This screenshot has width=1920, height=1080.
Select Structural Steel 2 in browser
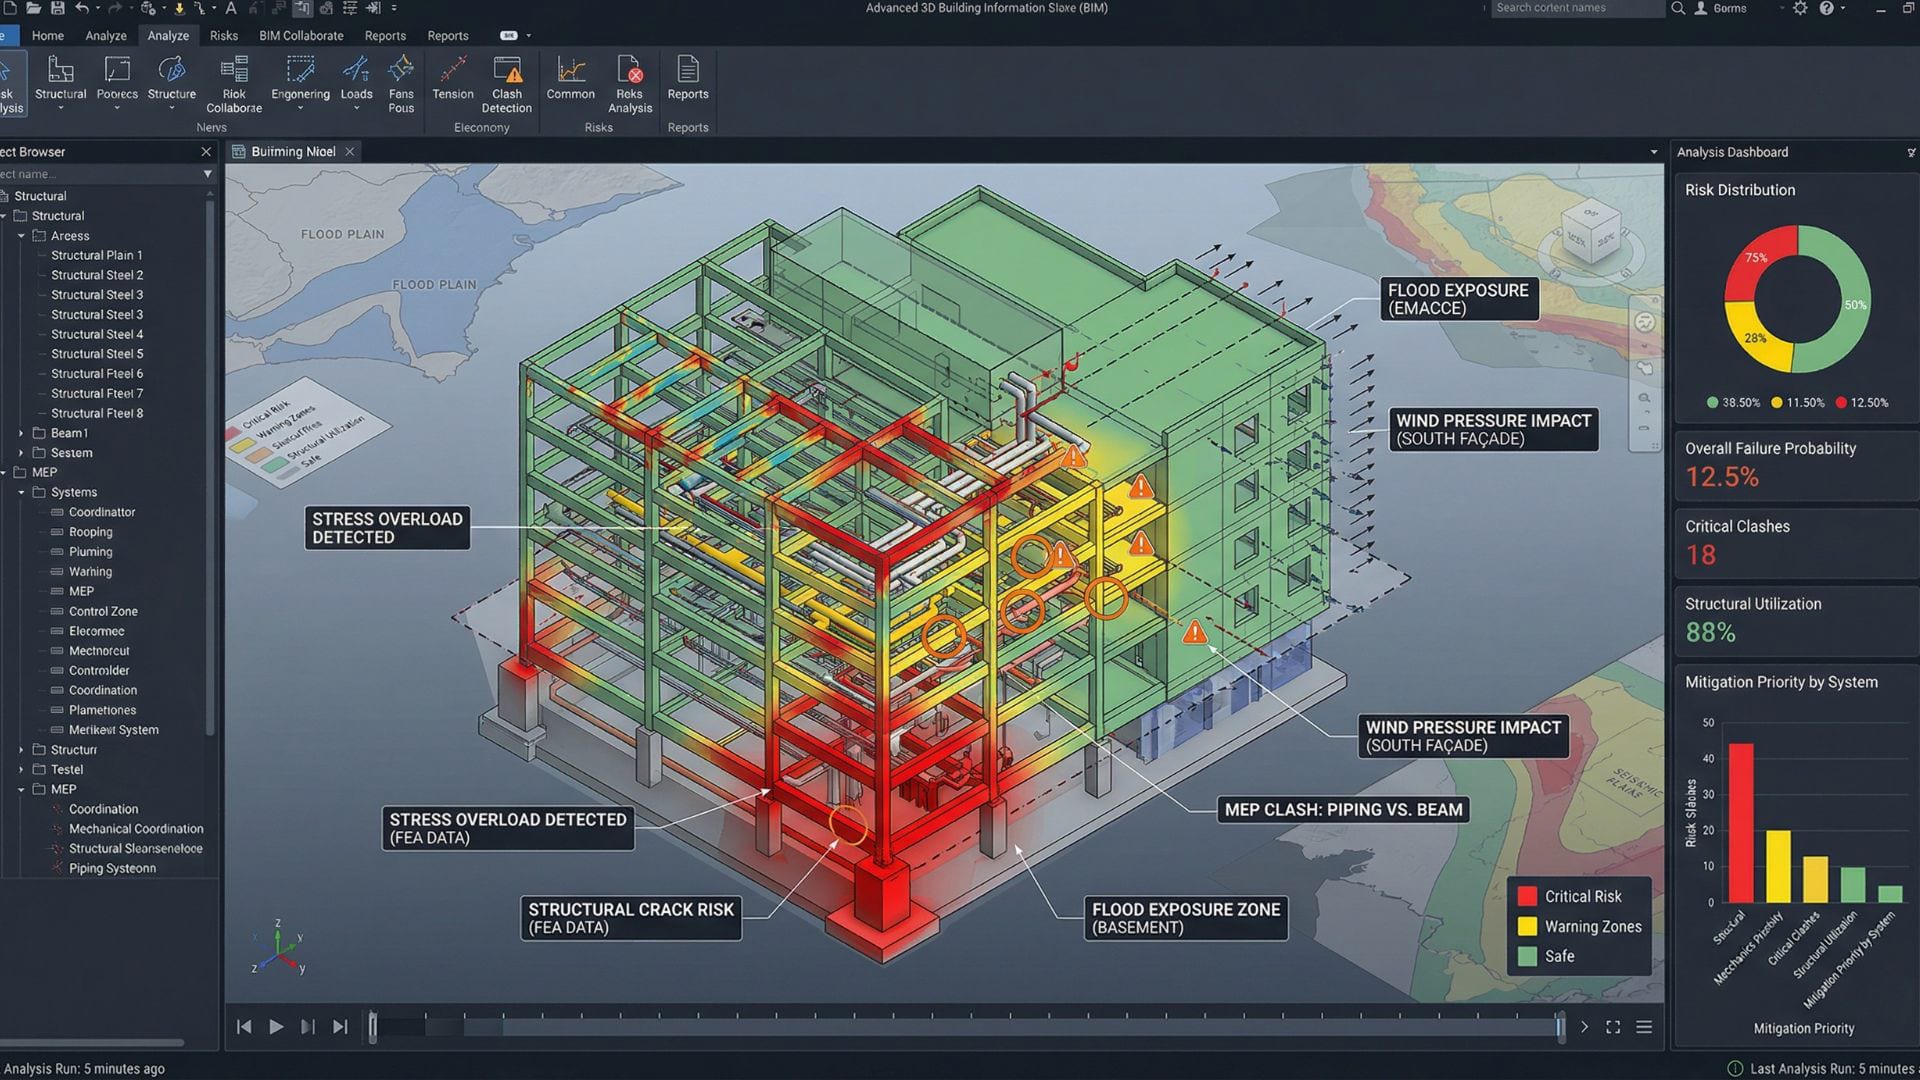pyautogui.click(x=97, y=275)
